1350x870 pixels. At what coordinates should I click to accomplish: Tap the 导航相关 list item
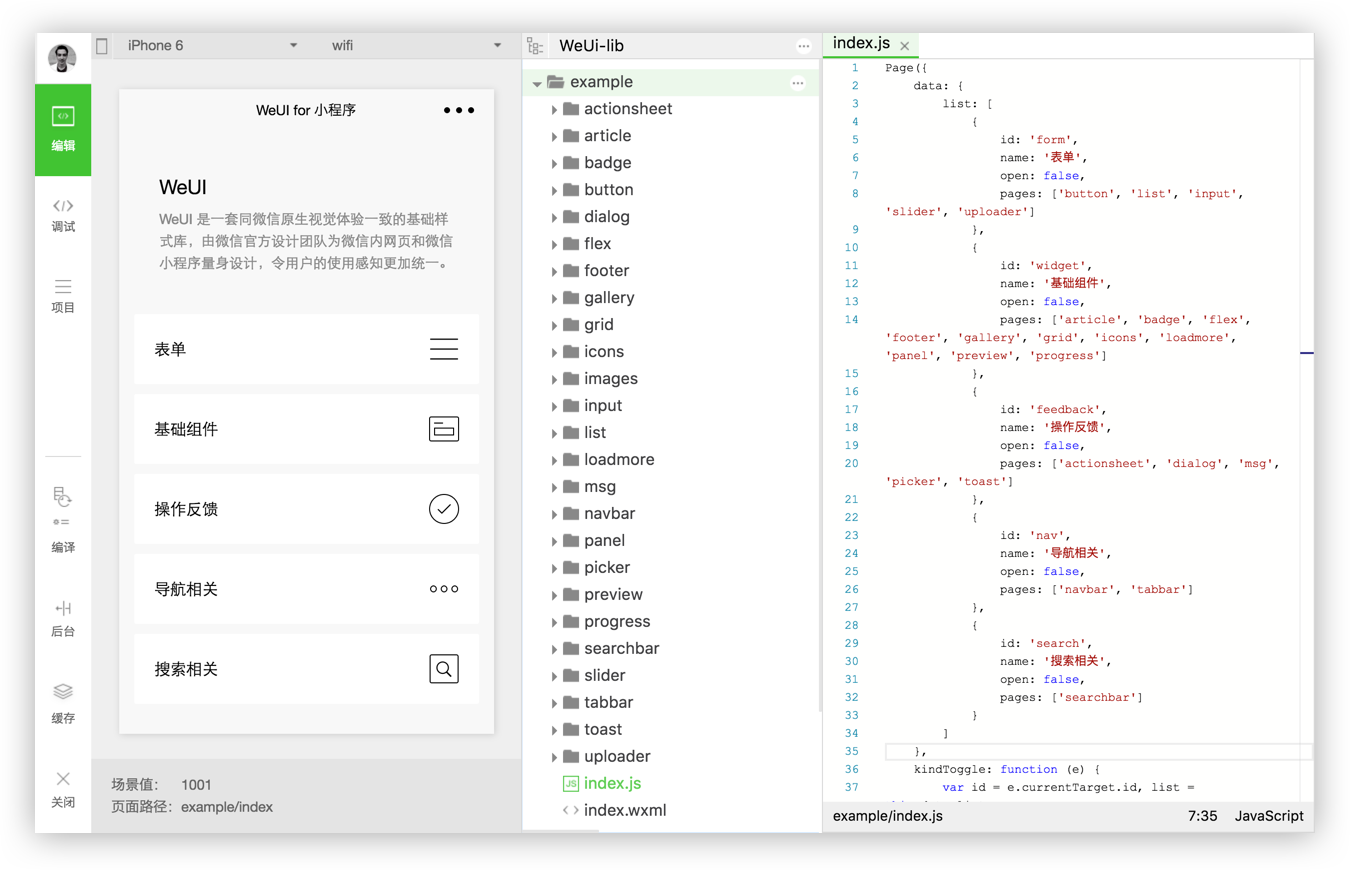pos(306,589)
